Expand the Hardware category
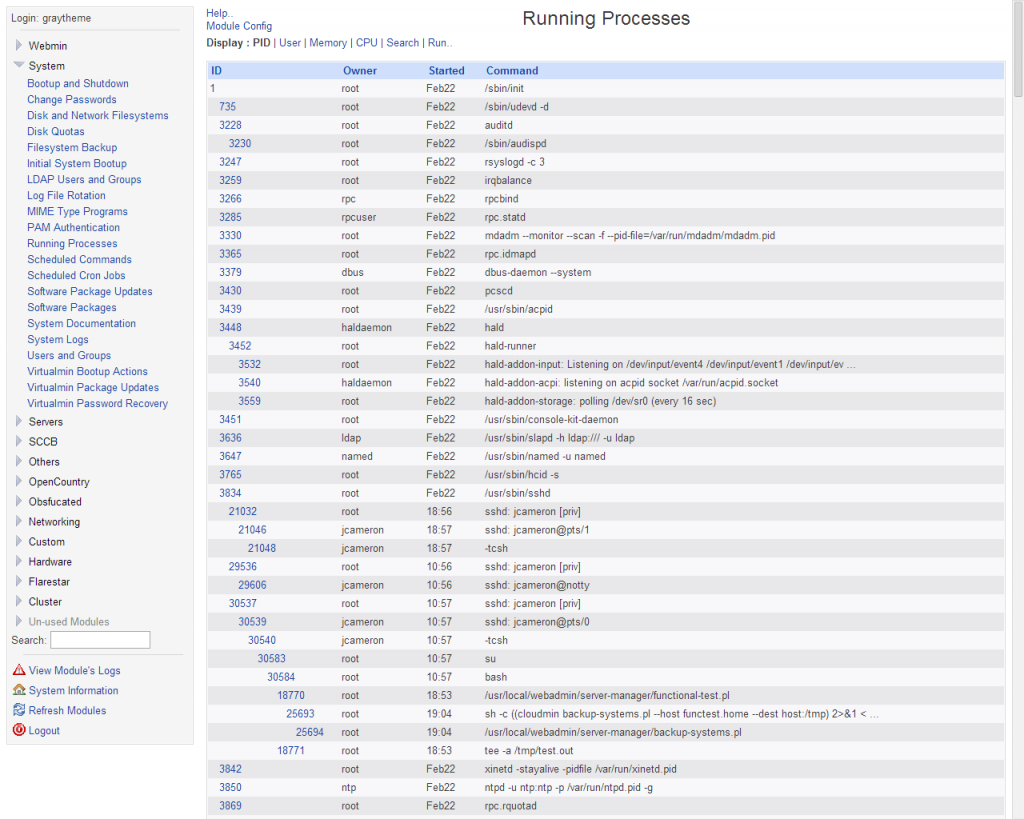 pyautogui.click(x=17, y=561)
